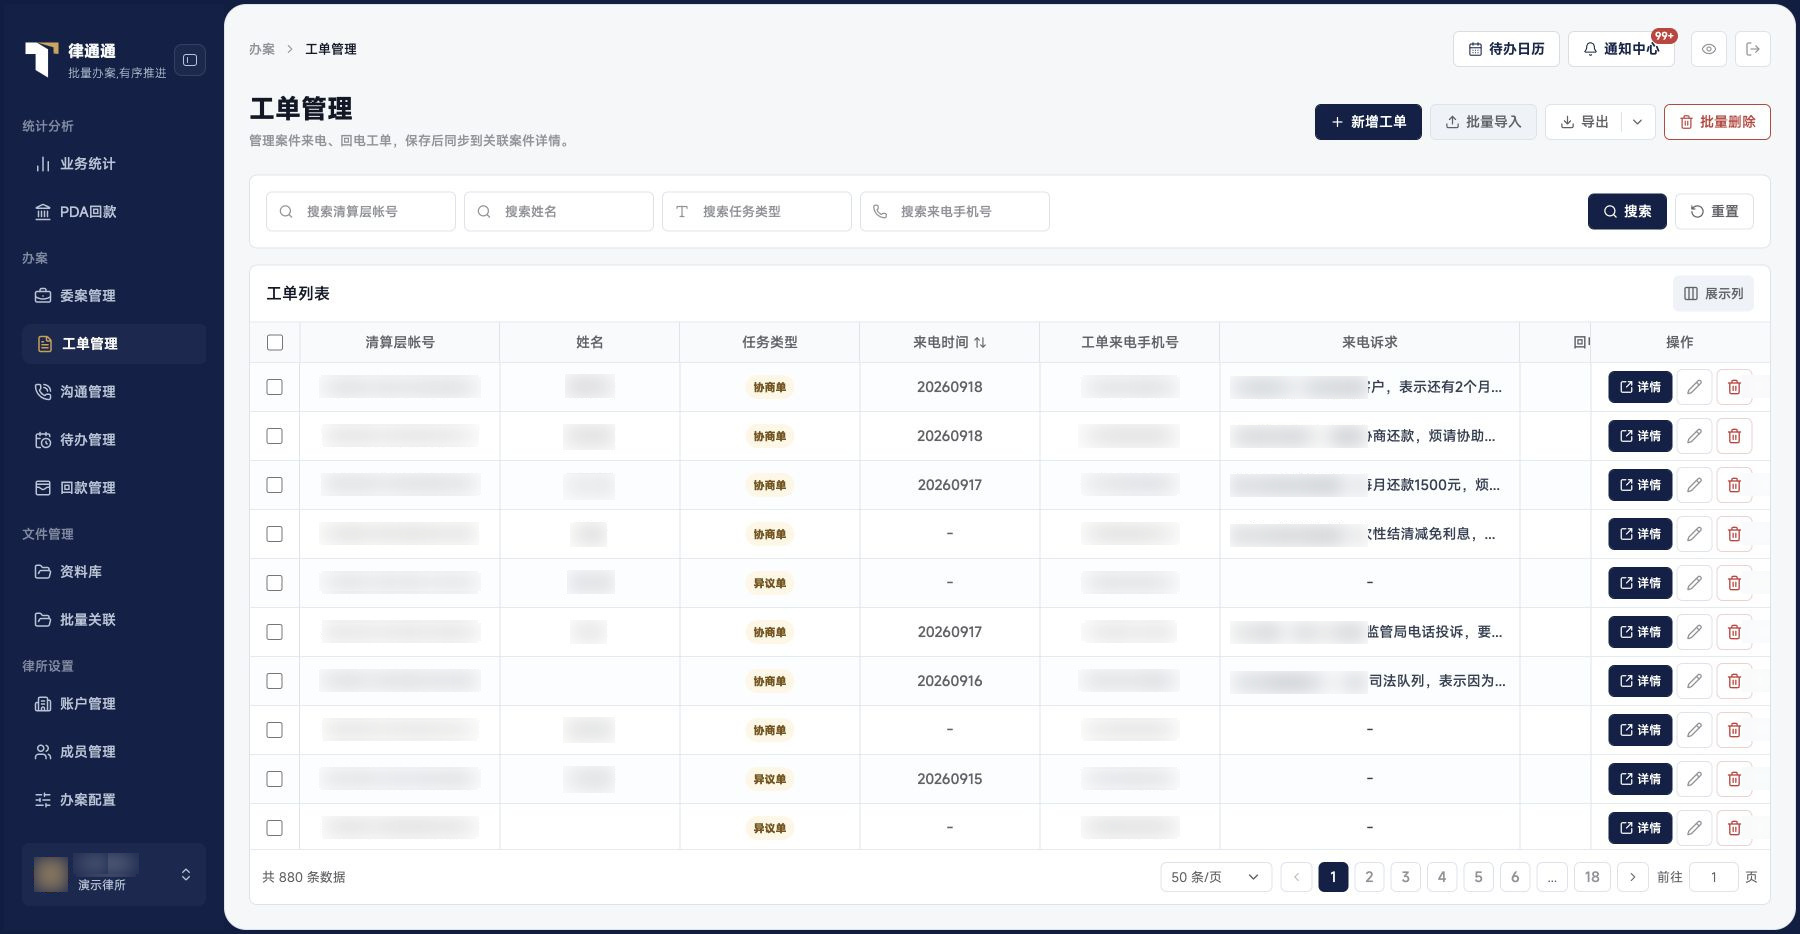
Task: Click 批量删除 button
Action: (x=1717, y=122)
